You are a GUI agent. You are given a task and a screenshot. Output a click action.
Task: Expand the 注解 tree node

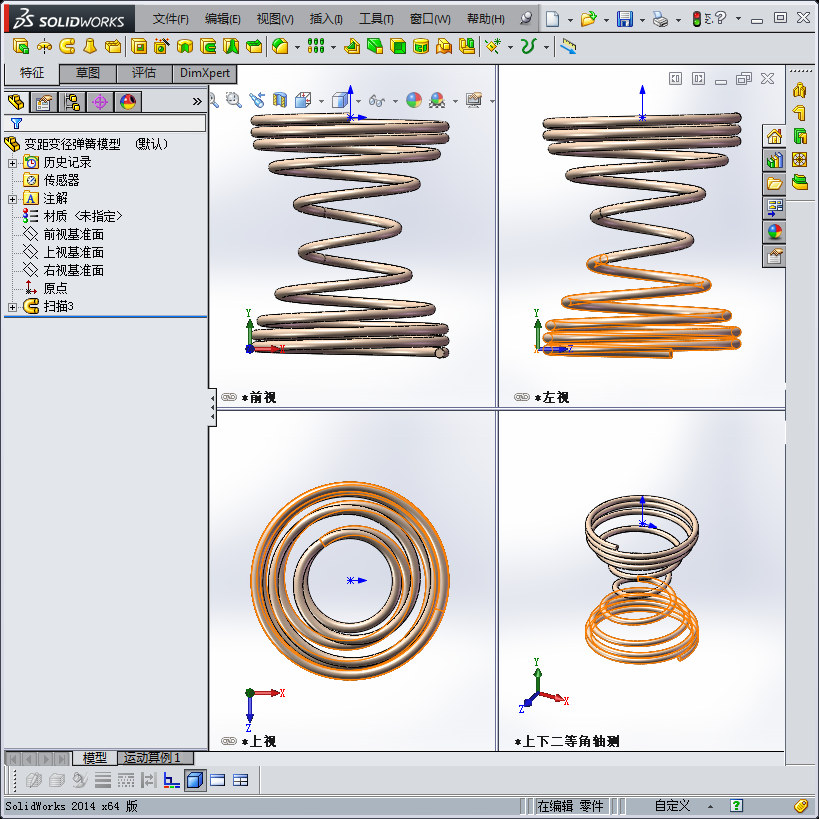(x=13, y=199)
